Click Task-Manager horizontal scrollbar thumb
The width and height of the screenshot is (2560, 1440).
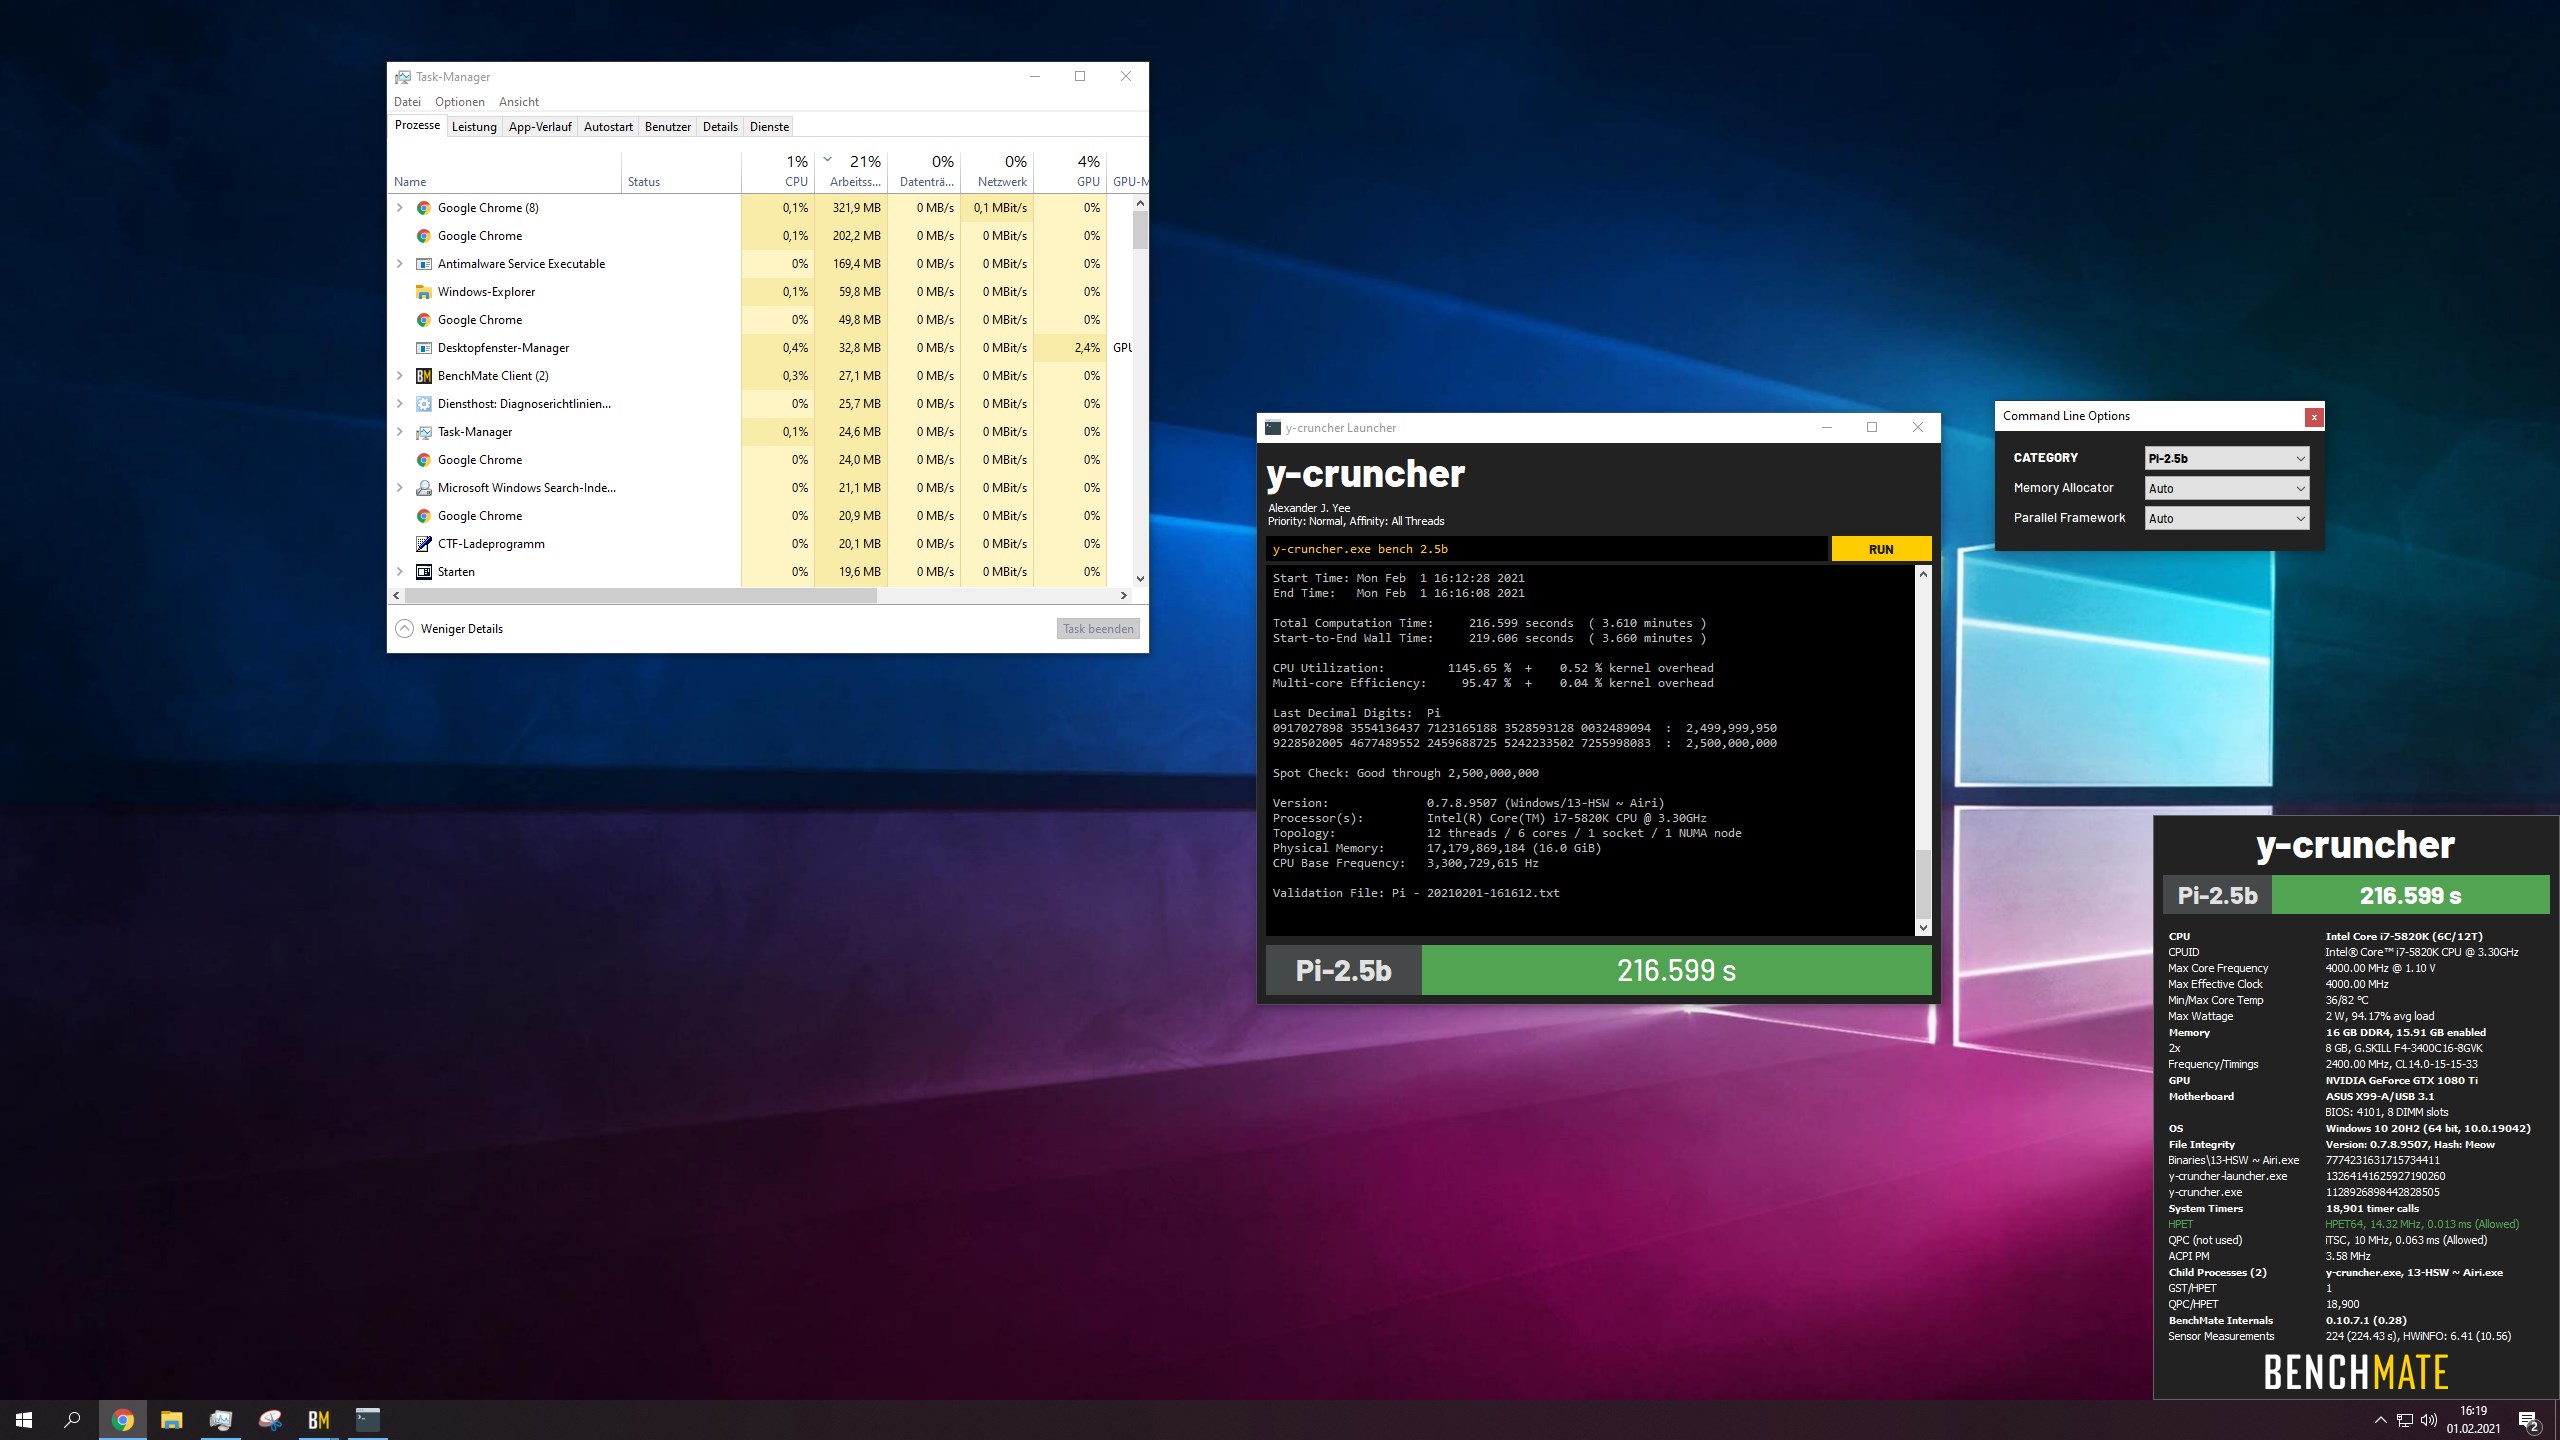tap(641, 595)
